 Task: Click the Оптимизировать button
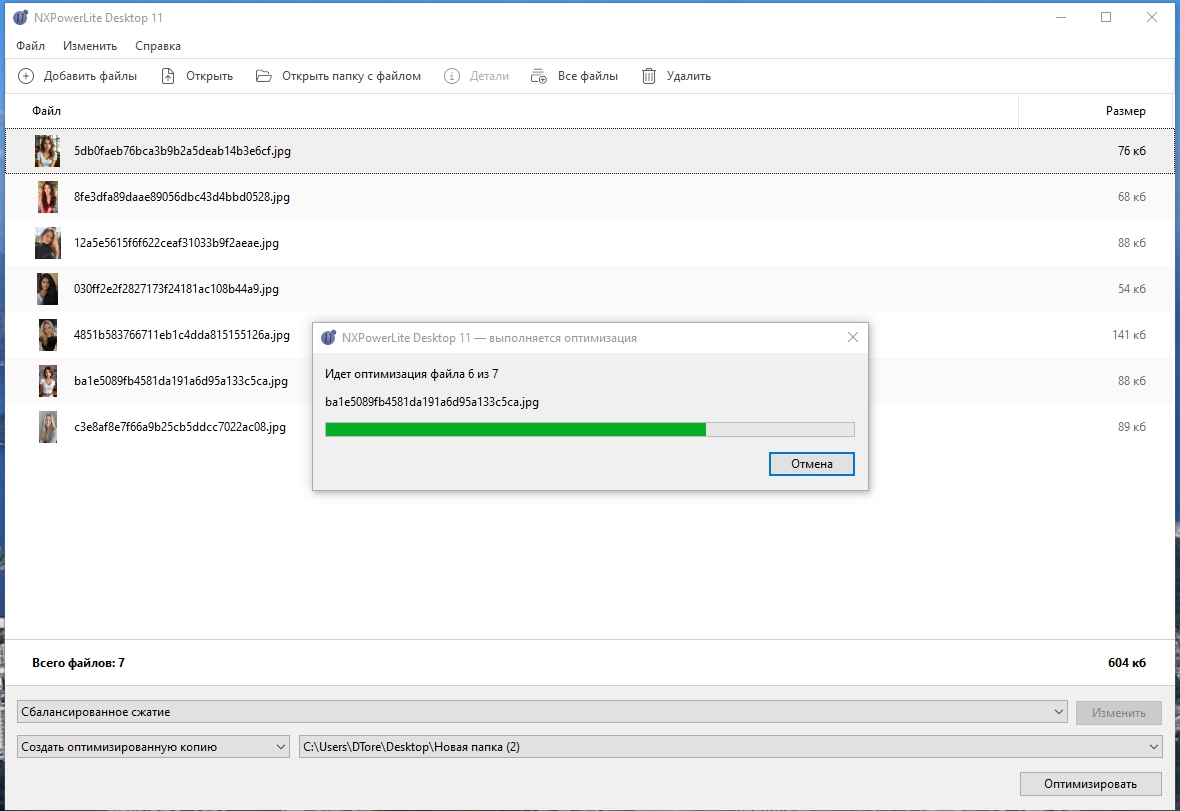click(1090, 784)
